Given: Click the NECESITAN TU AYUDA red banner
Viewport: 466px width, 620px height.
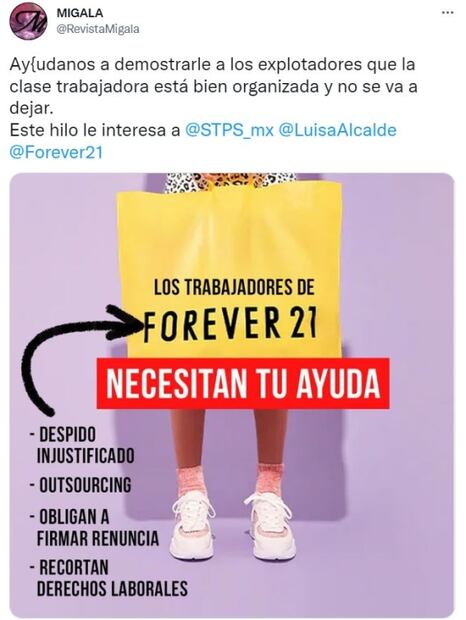Looking at the screenshot, I should (x=243, y=383).
